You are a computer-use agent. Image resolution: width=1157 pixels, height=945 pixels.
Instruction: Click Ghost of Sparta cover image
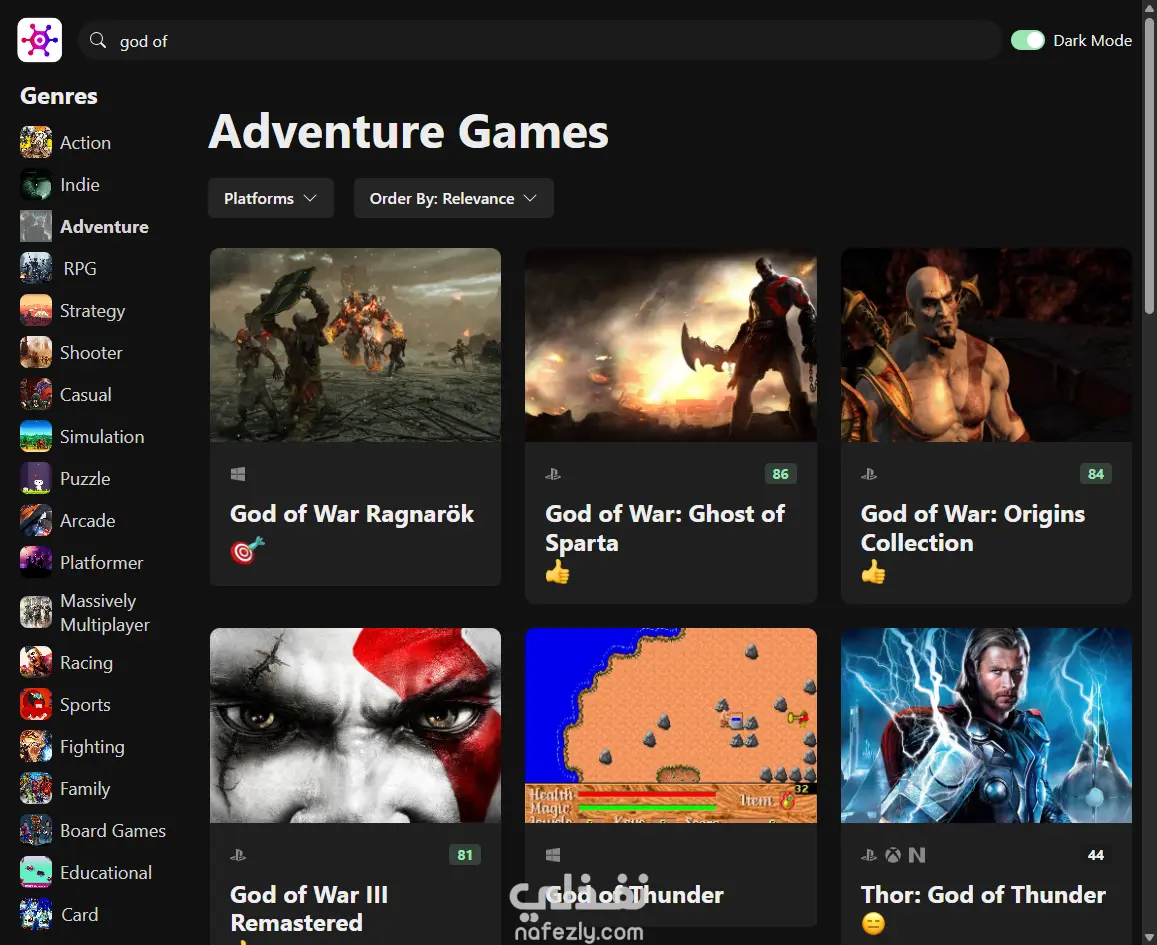(x=671, y=345)
